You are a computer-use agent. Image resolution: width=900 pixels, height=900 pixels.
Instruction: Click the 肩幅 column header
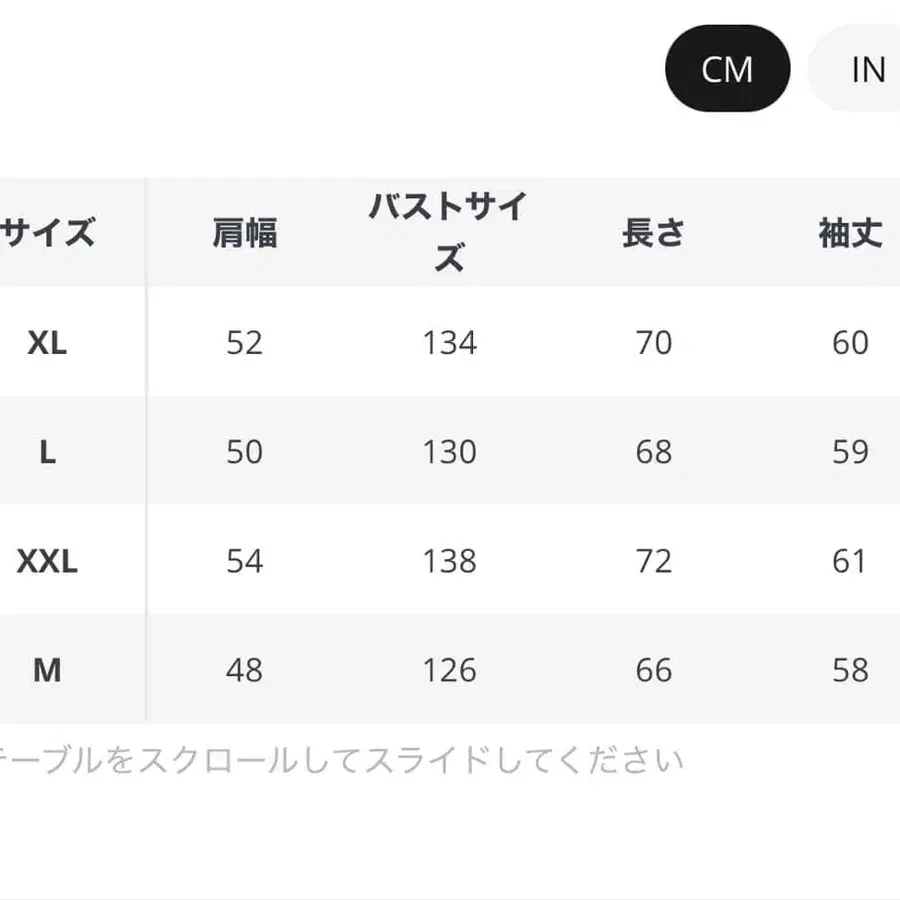click(x=243, y=231)
